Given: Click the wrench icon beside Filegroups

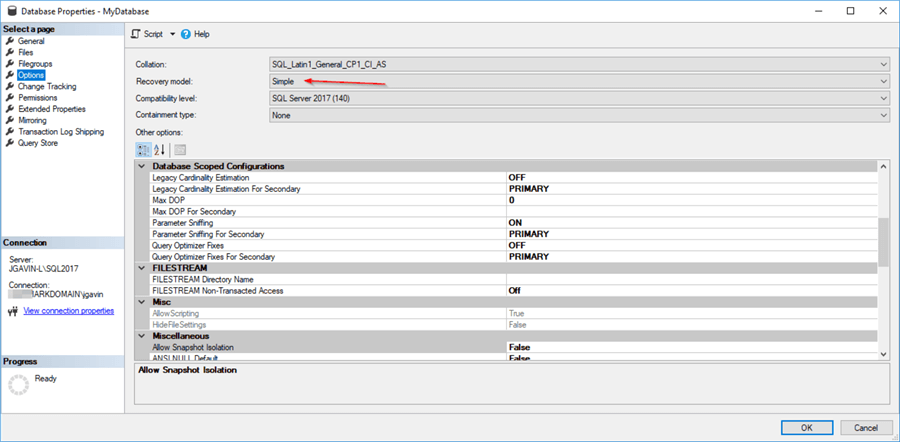Looking at the screenshot, I should [10, 64].
